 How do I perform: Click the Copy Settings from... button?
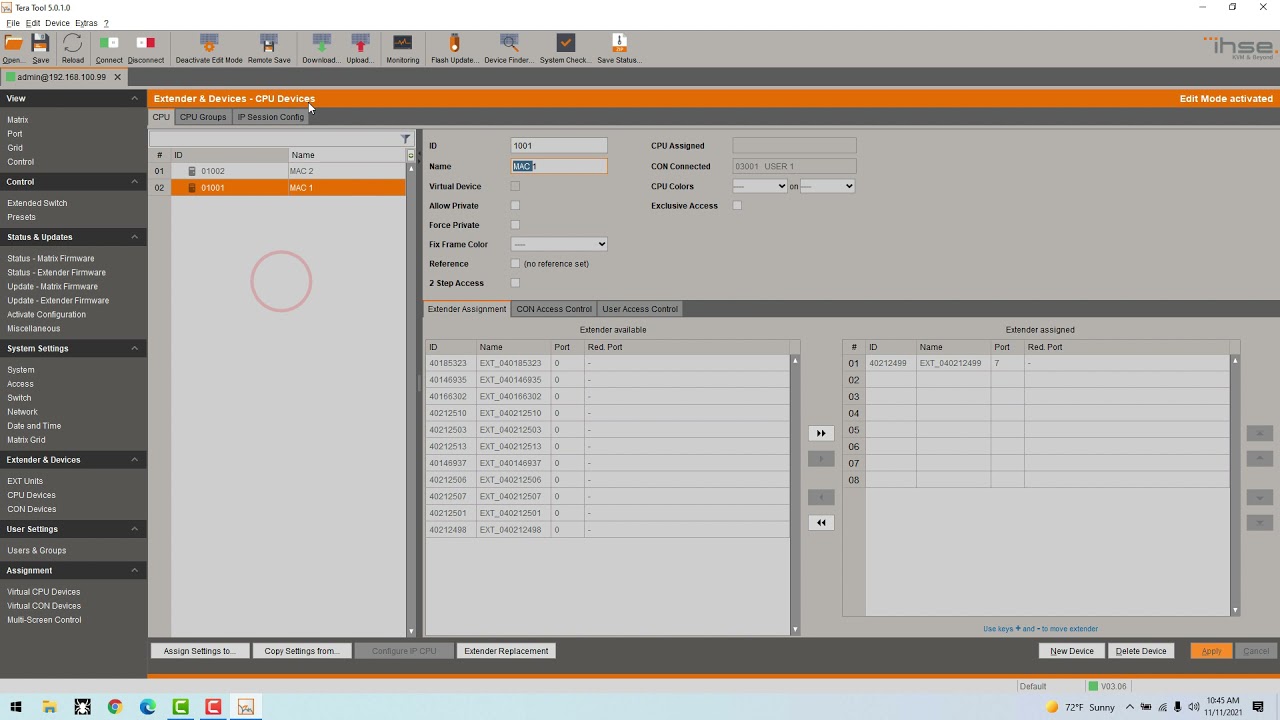pos(301,651)
